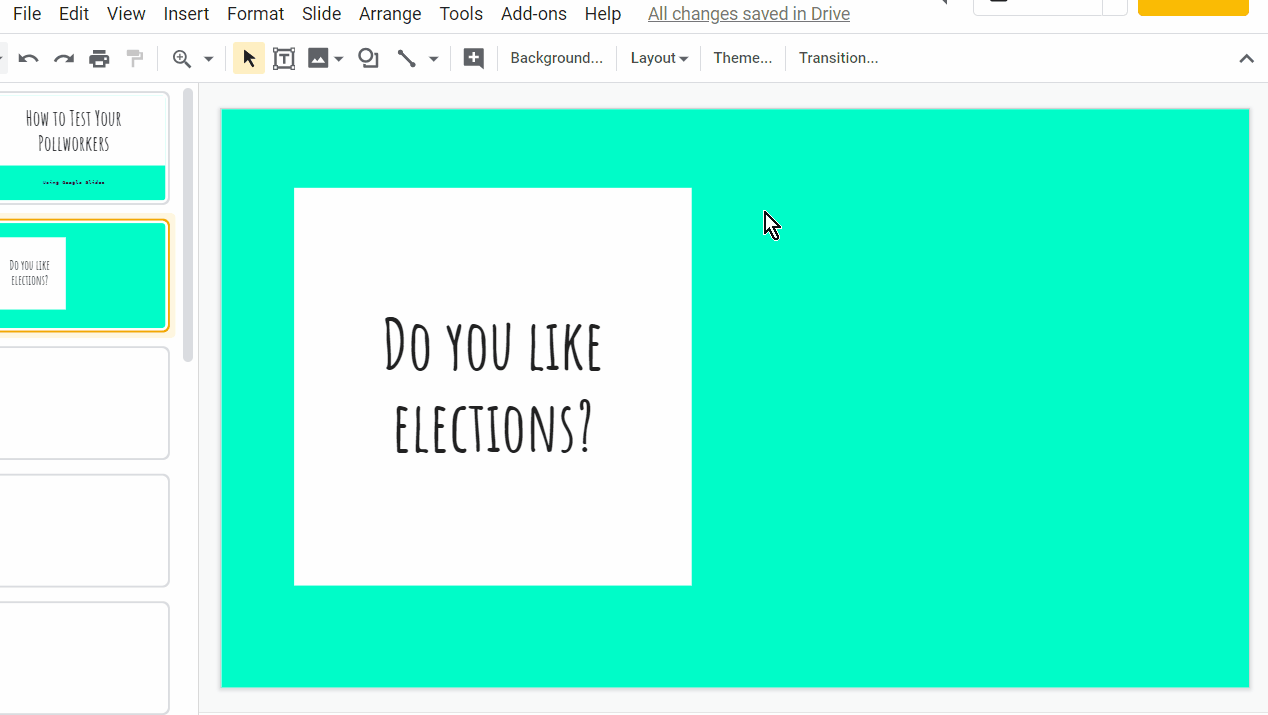Open the Edit menu
Screen dimensions: 1268x715
coord(74,14)
